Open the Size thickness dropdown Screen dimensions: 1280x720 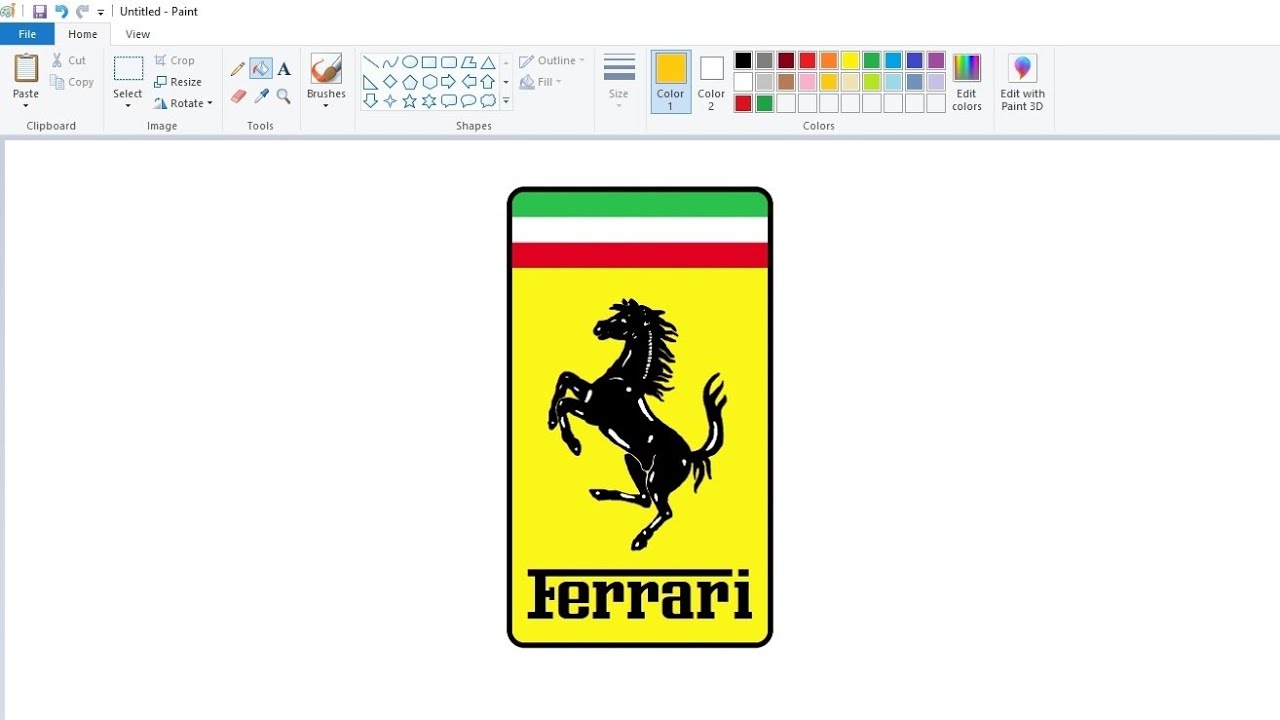(619, 106)
